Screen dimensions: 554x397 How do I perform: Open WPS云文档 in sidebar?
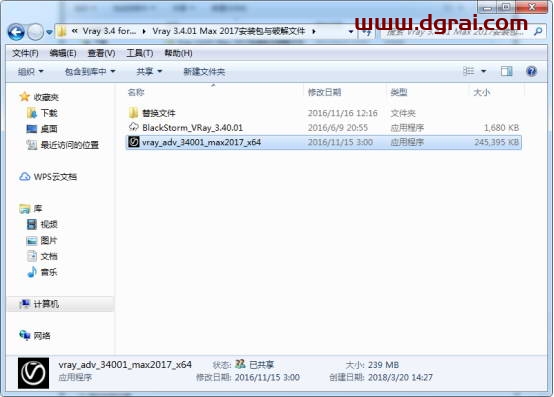(x=55, y=177)
